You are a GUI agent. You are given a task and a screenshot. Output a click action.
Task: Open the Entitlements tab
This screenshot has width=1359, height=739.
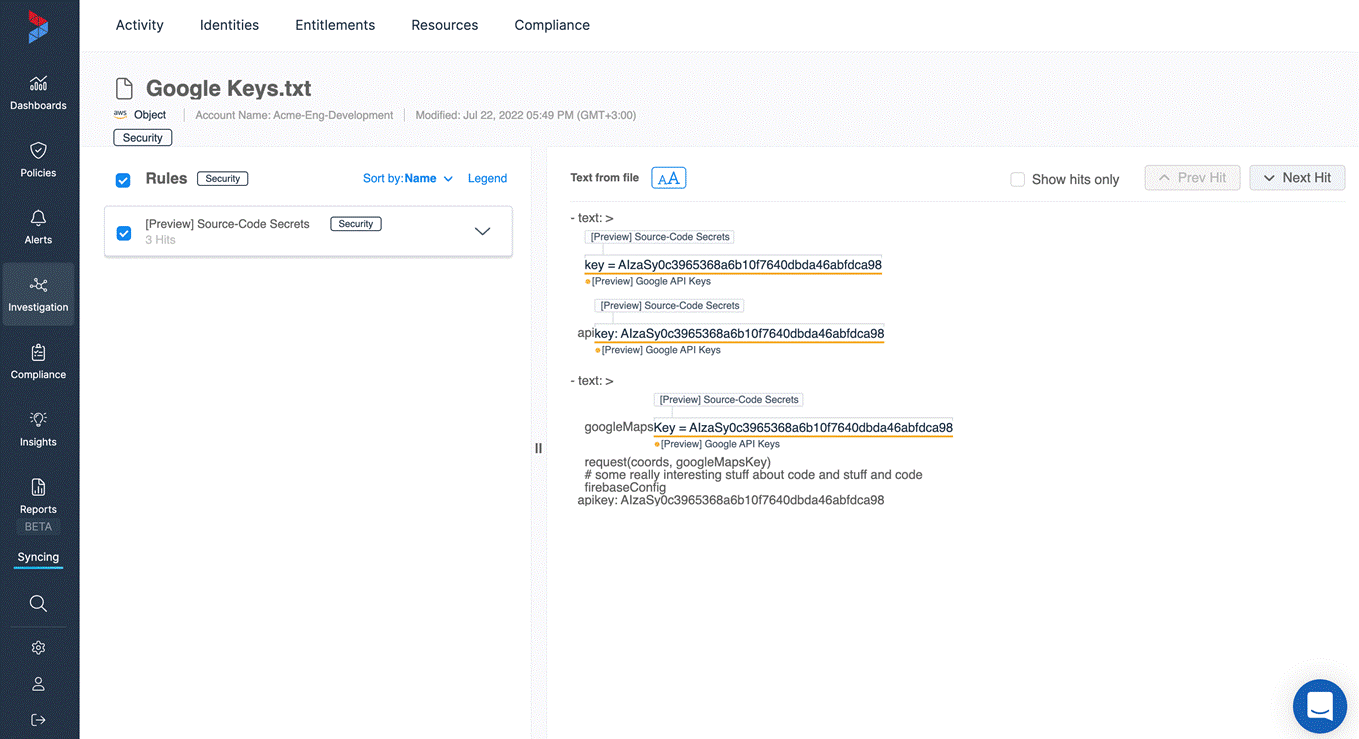[x=335, y=24]
